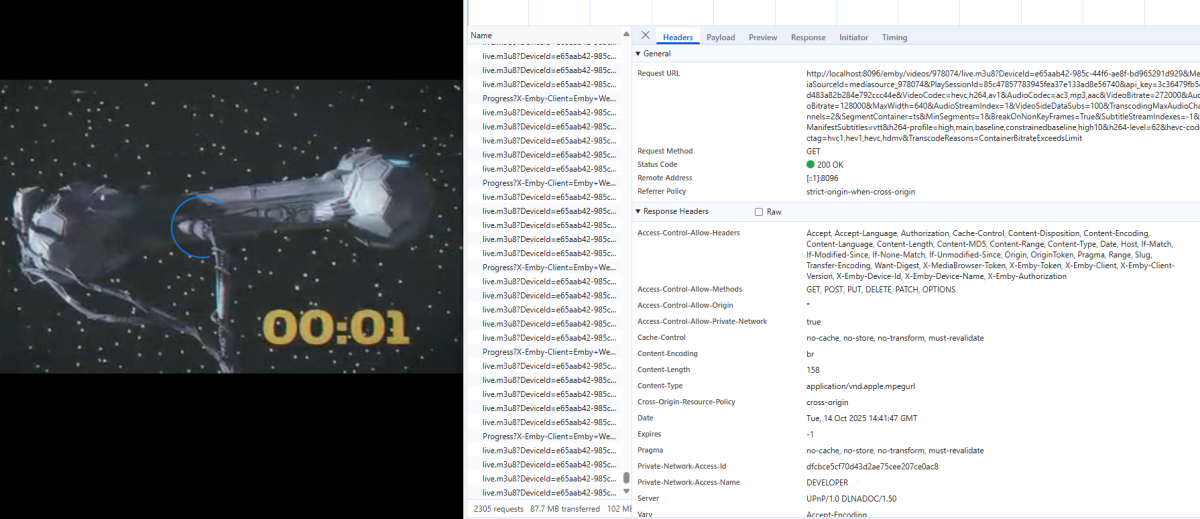Enable the Raw response headers checkbox
This screenshot has width=1200, height=519.
click(x=759, y=212)
